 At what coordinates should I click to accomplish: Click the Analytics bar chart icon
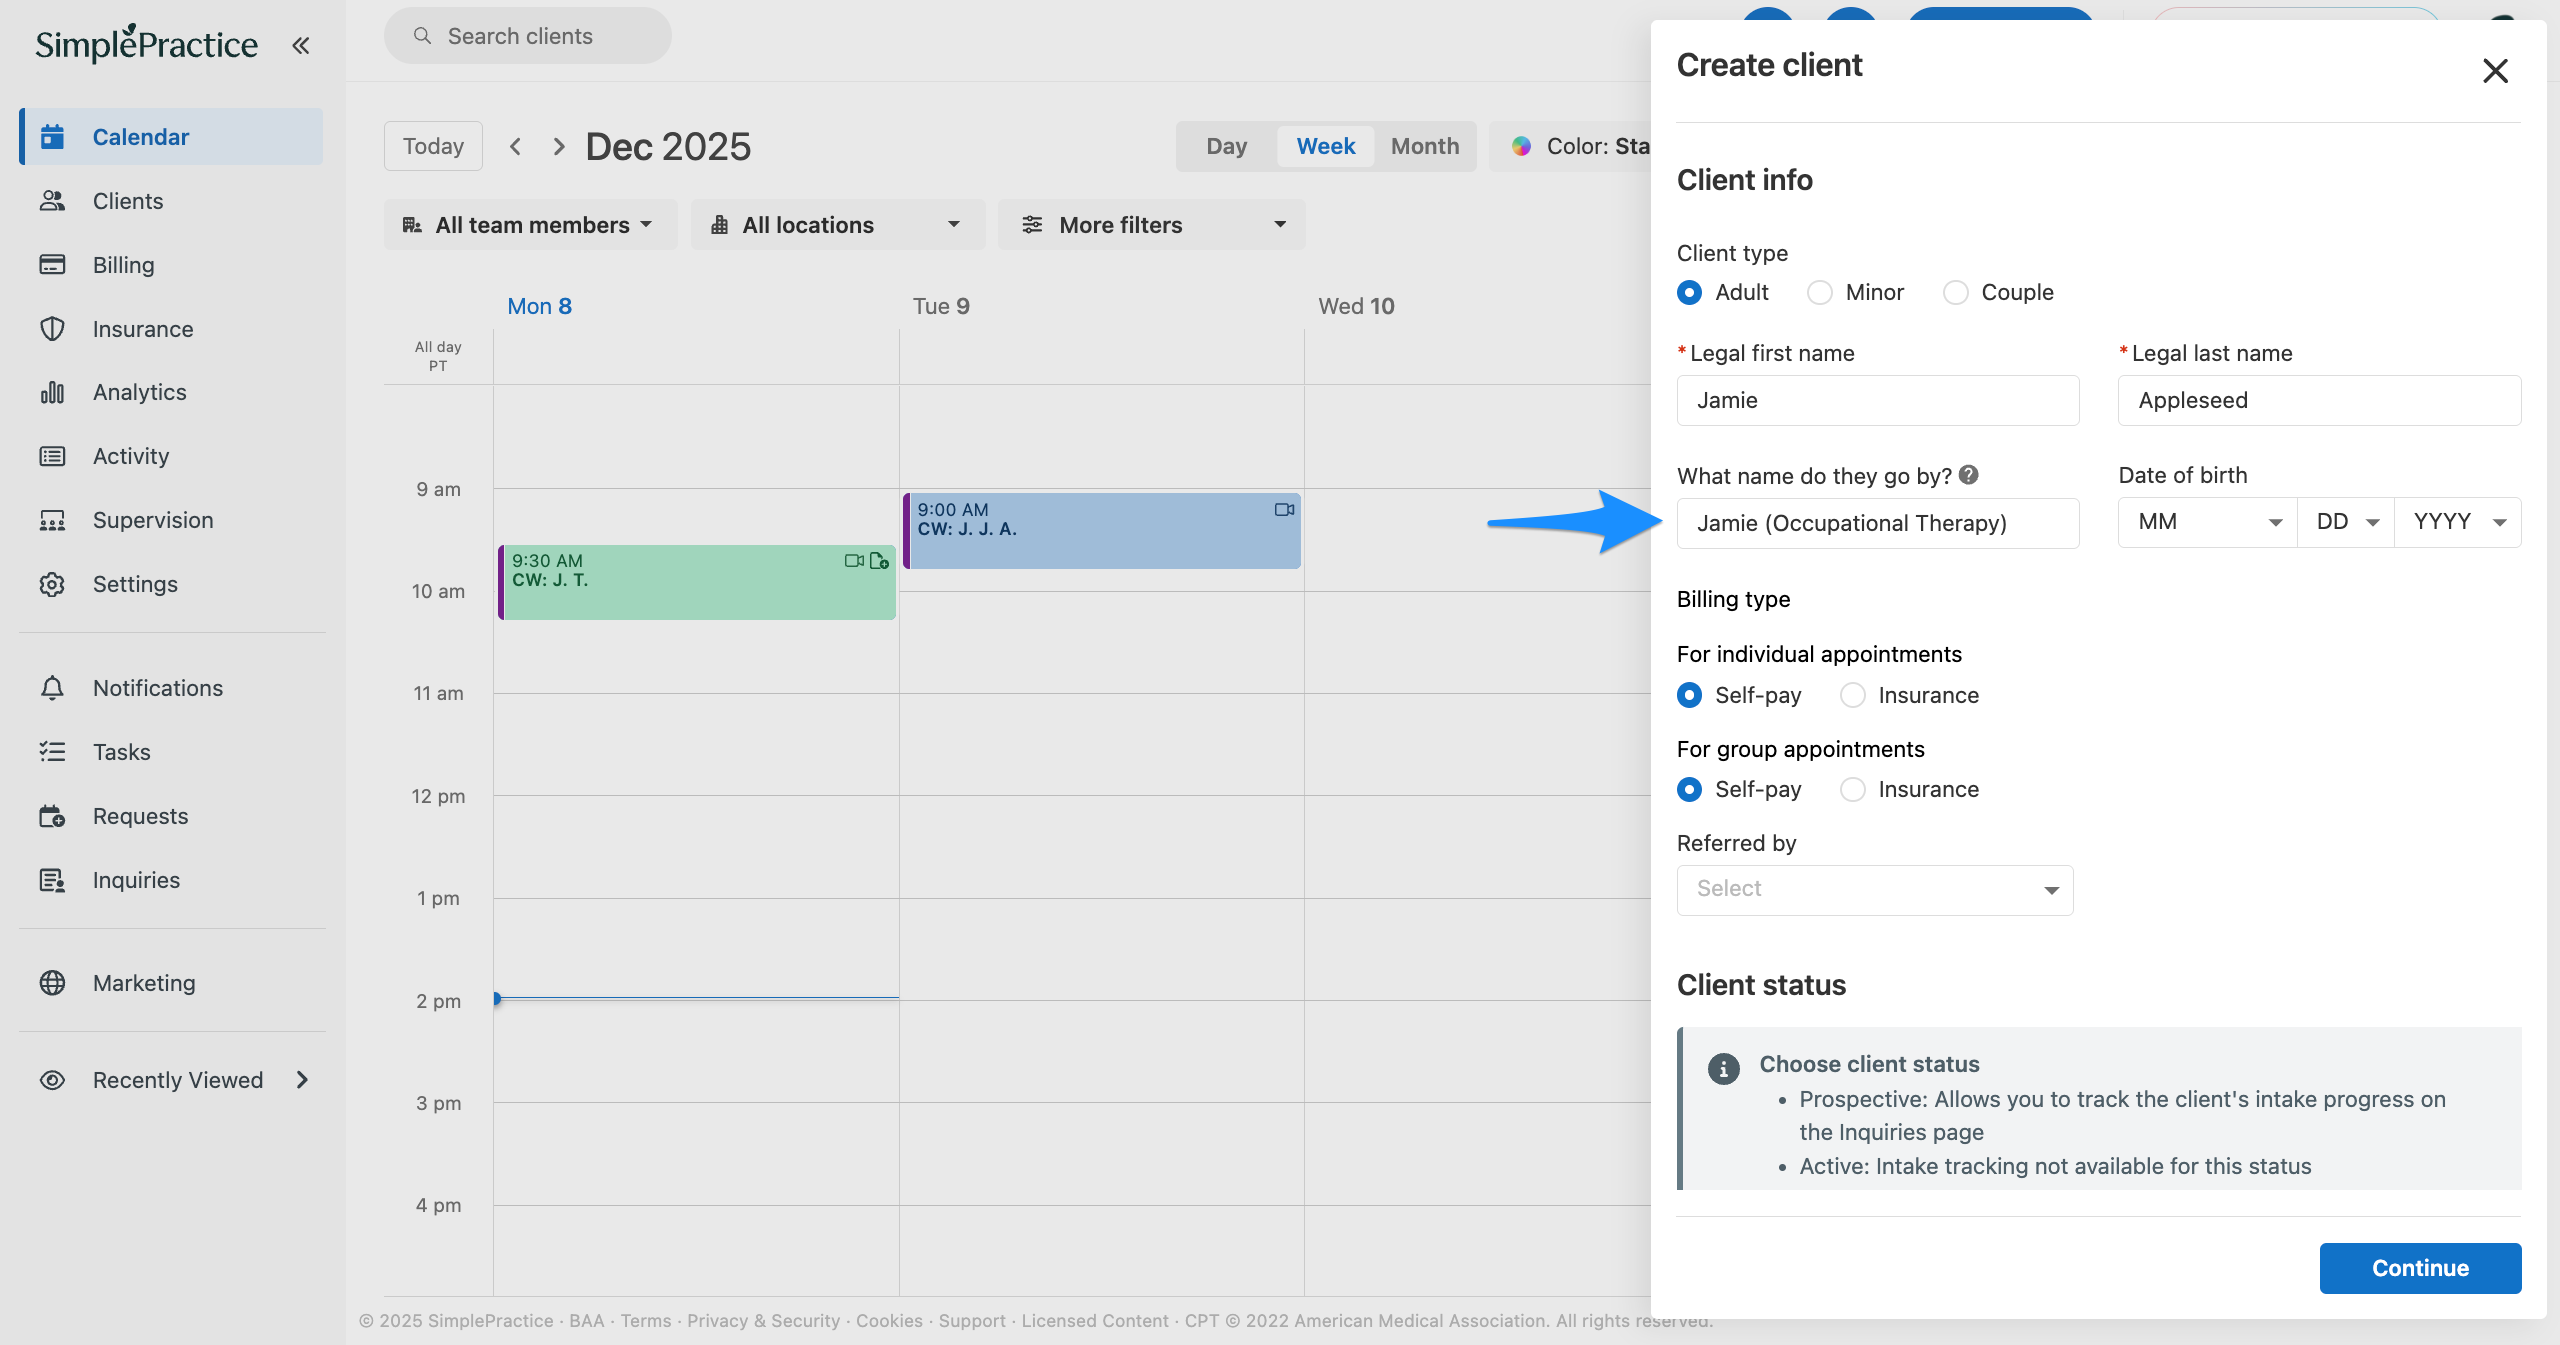tap(52, 392)
